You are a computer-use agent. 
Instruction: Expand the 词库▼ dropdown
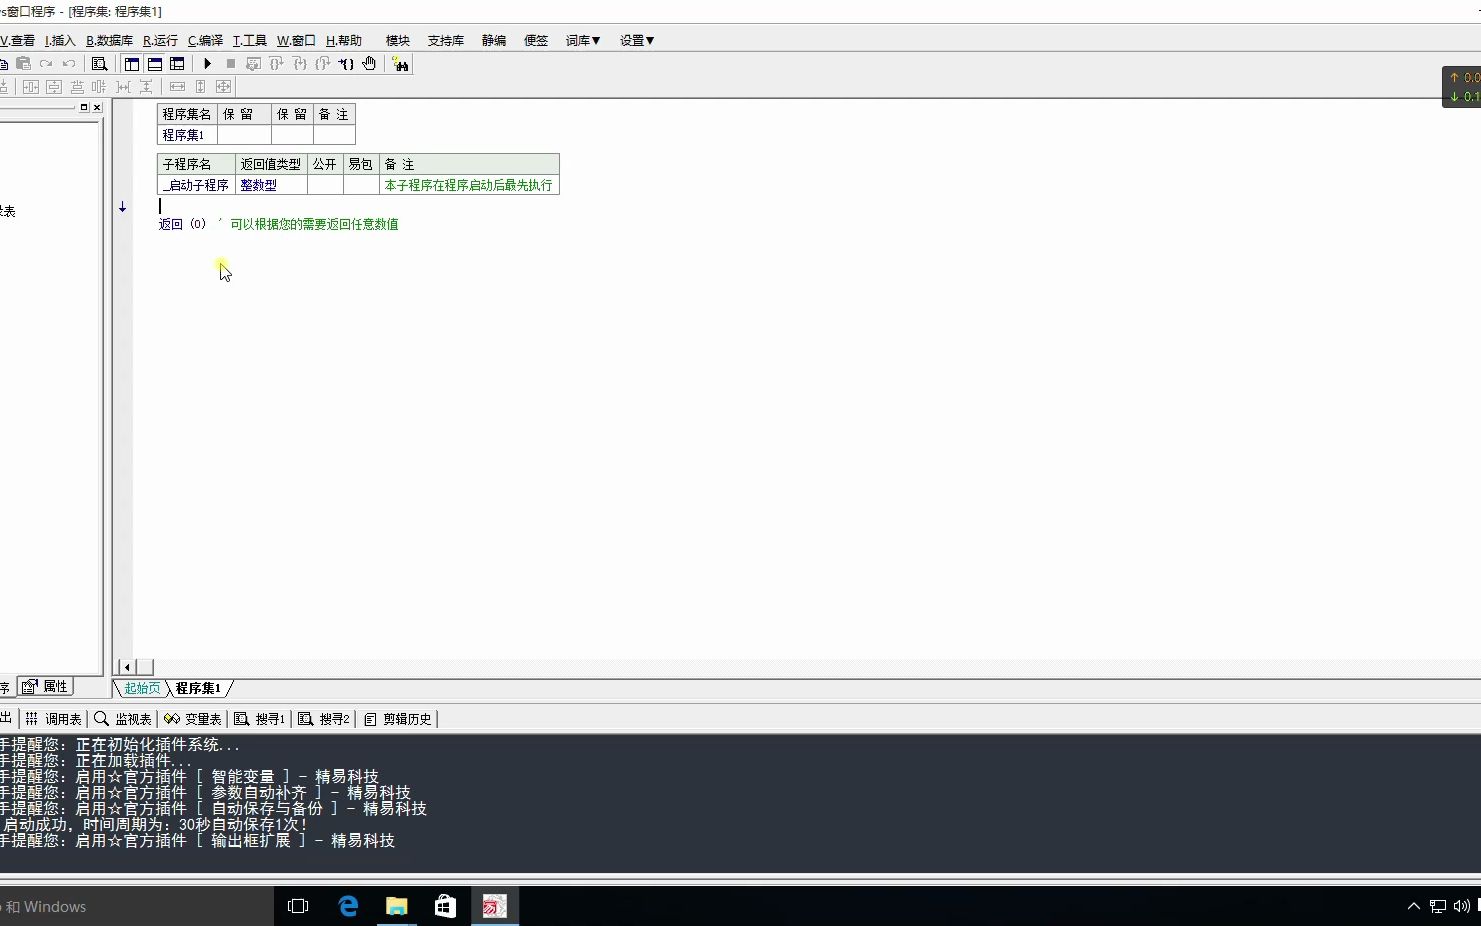point(583,41)
